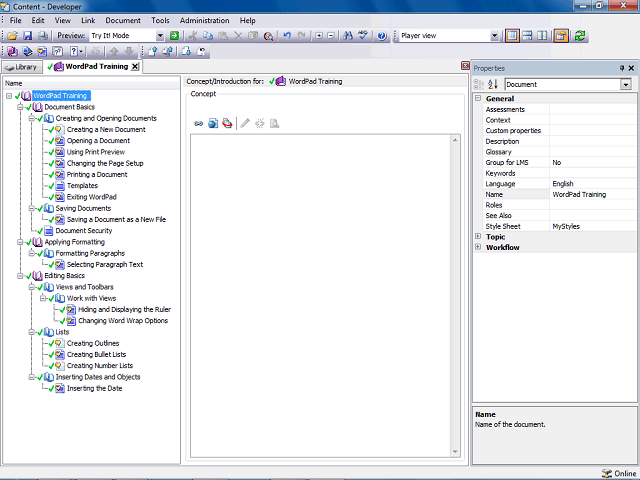Click the Find binoculars icon
Screen dimensions: 640x480
[x=348, y=36]
